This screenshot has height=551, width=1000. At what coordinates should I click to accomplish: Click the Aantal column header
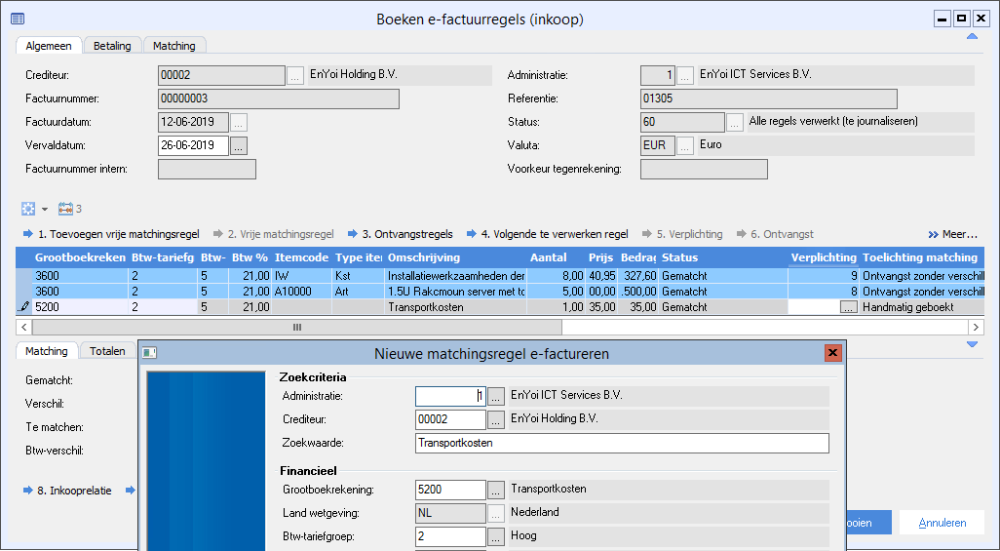[x=555, y=258]
